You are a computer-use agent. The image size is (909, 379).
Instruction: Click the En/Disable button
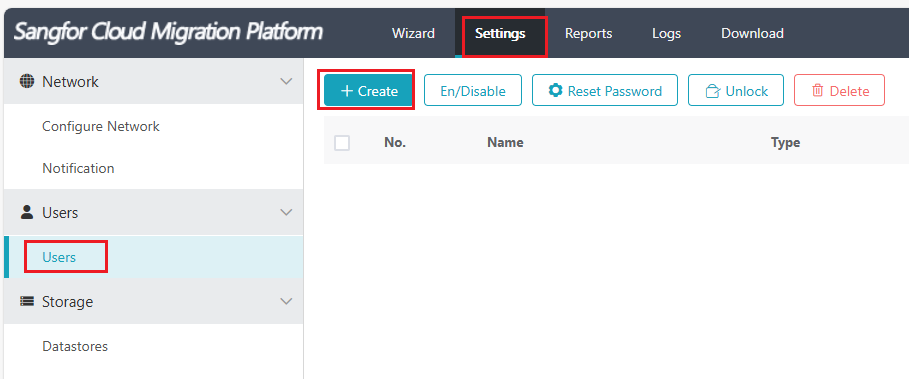(472, 90)
